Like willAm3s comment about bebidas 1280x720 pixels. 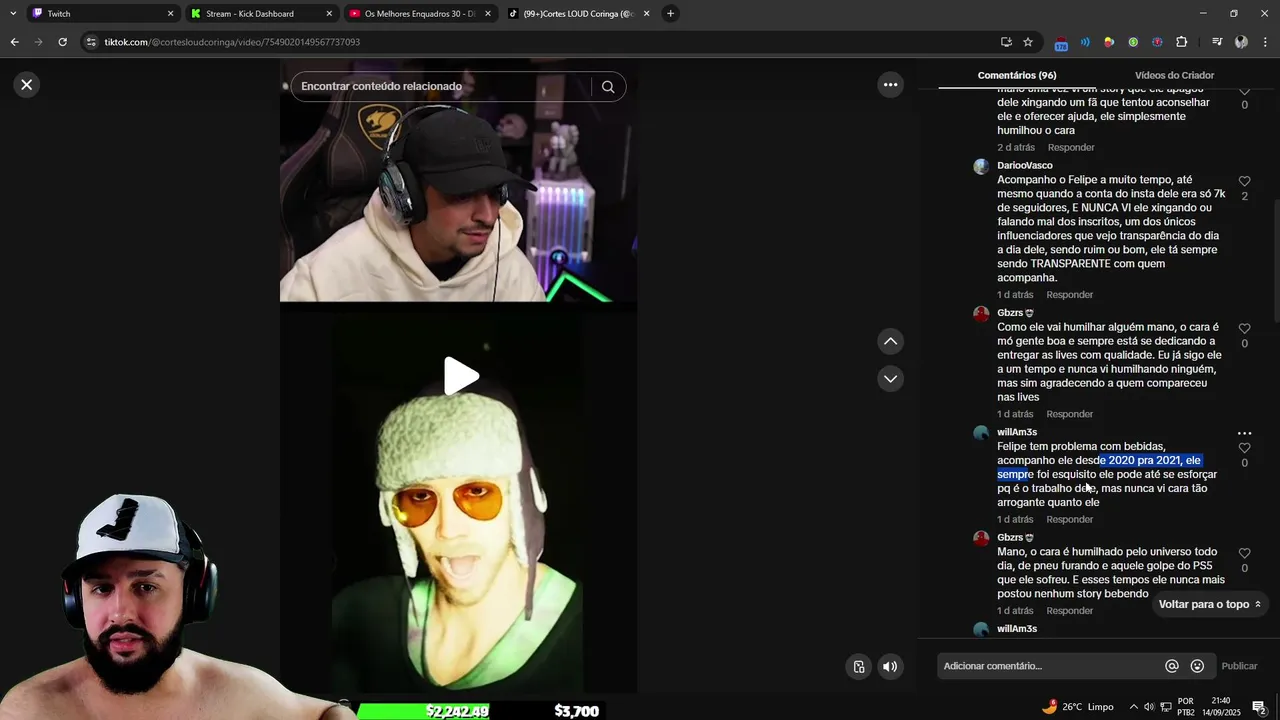(1244, 448)
